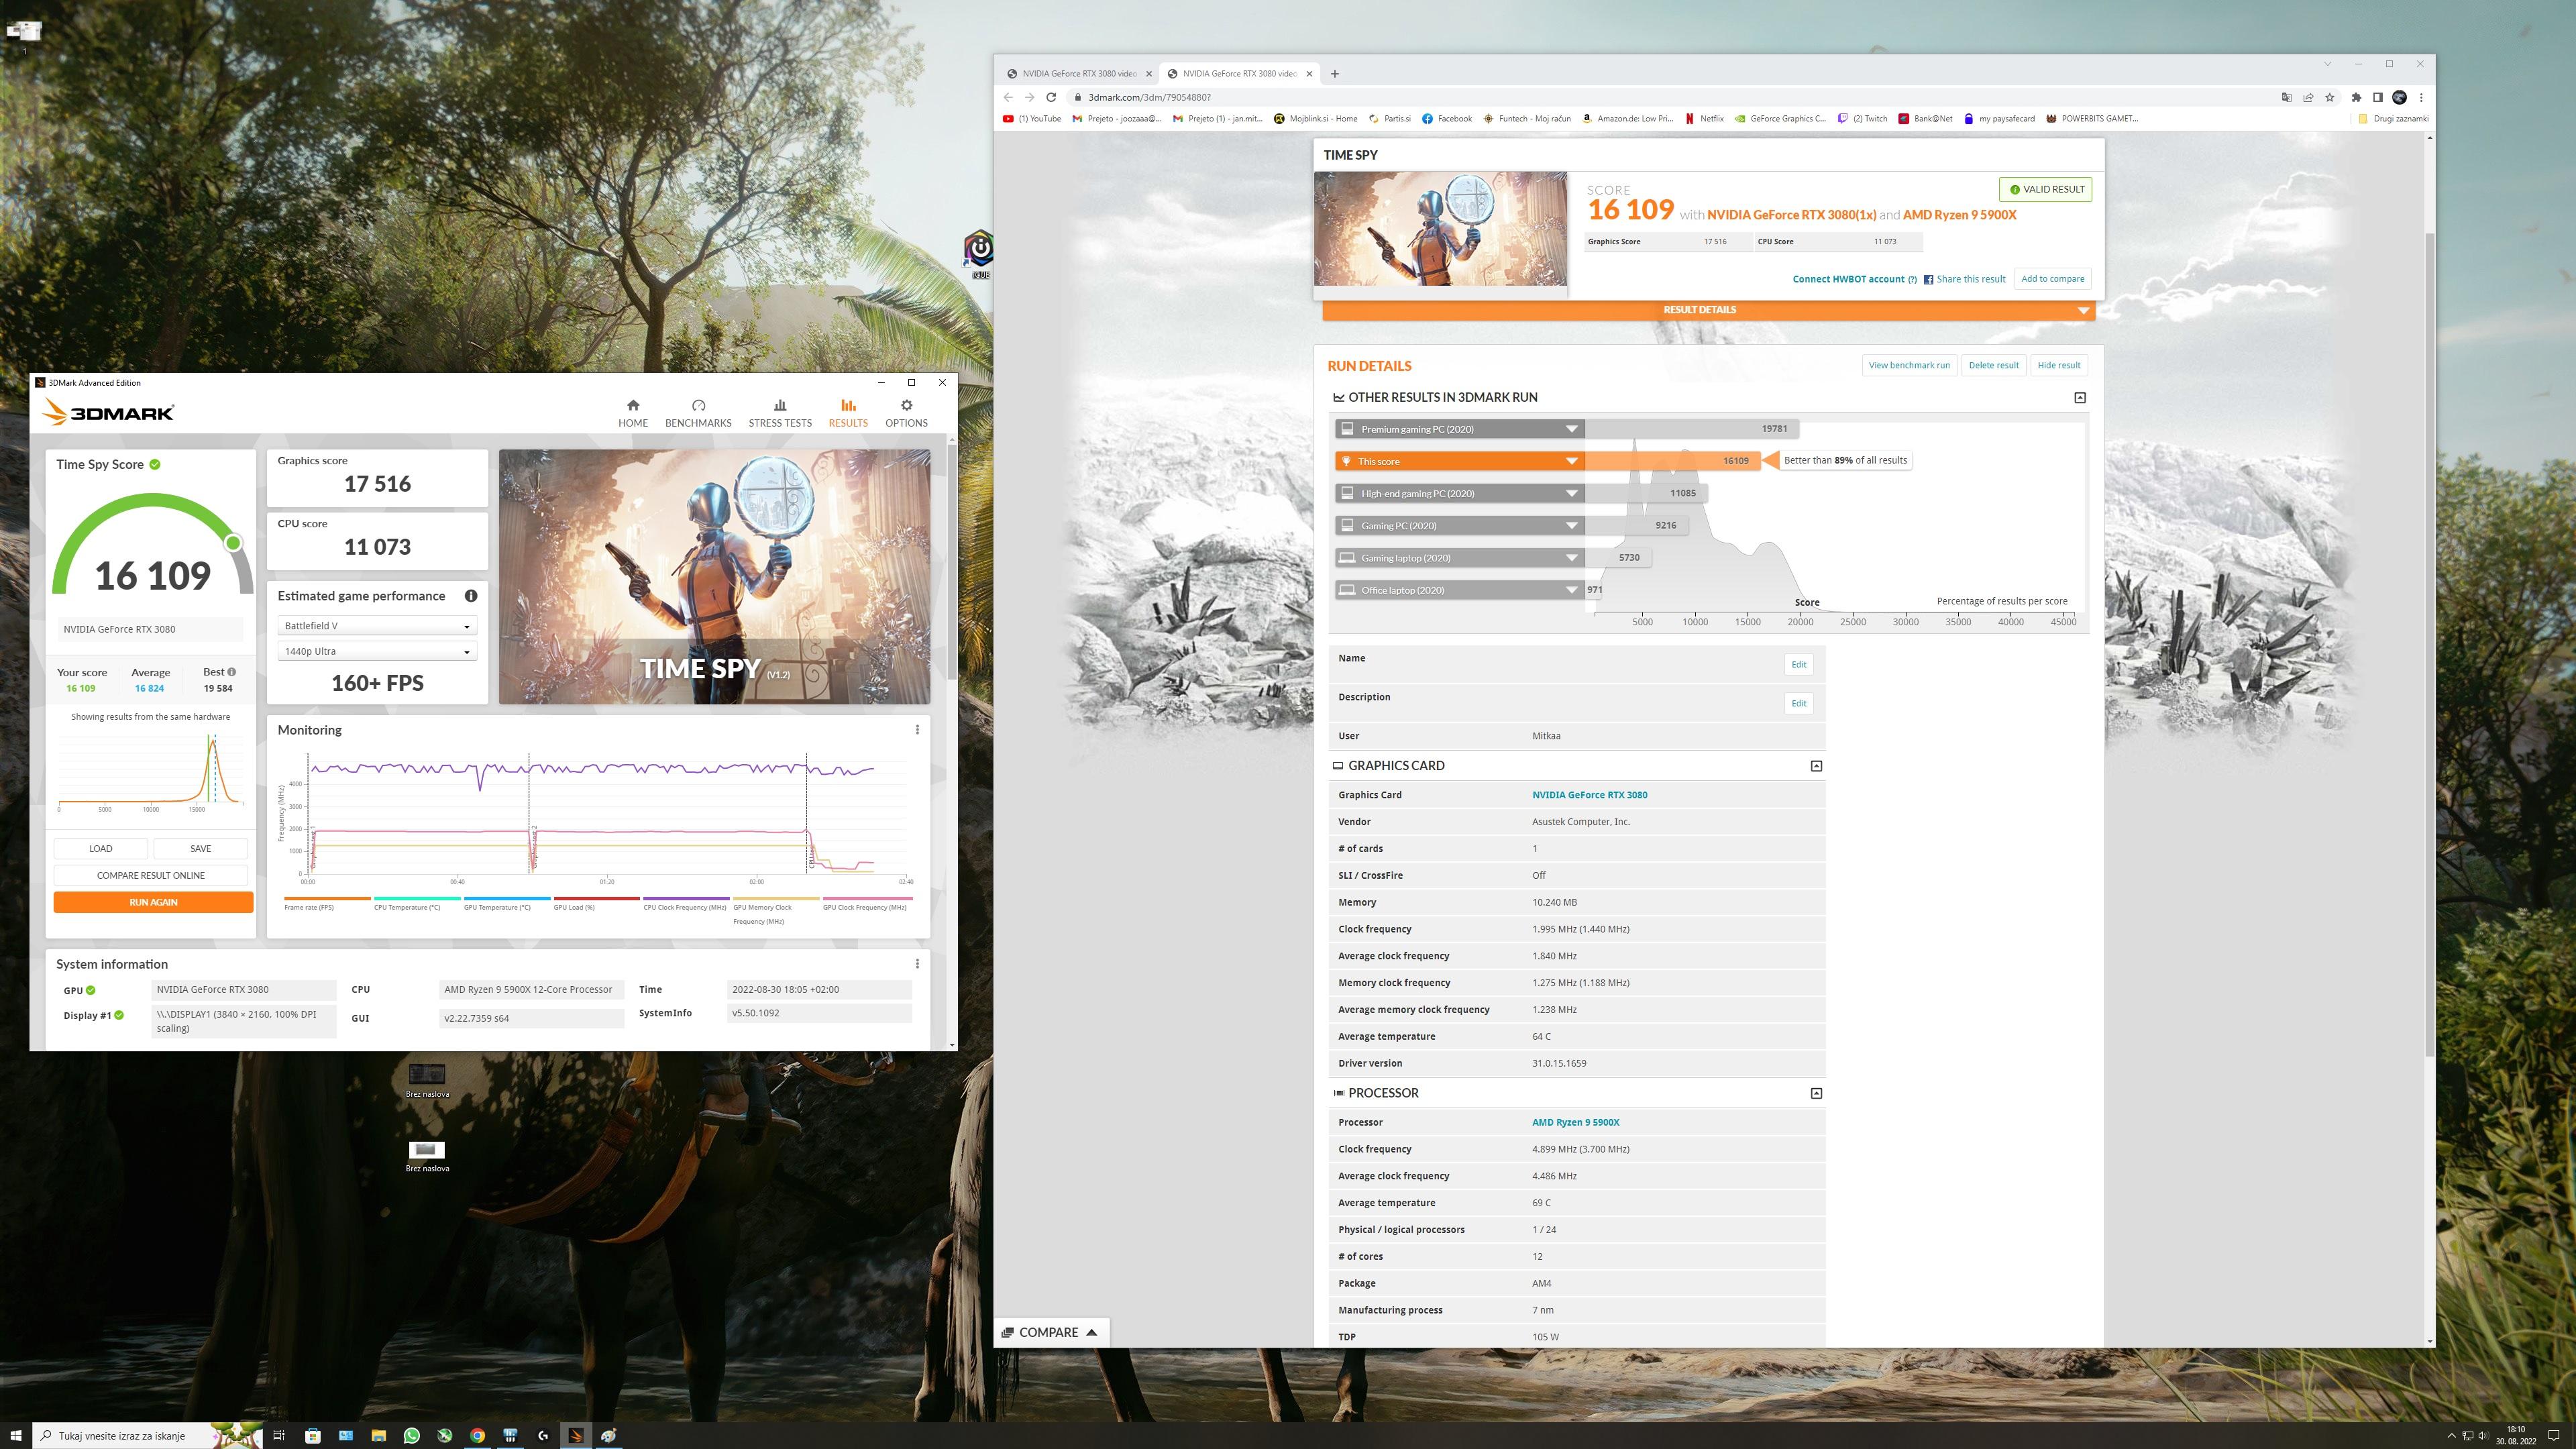Click the Hide result button
Viewport: 2576px width, 1449px height.
coord(2058,365)
